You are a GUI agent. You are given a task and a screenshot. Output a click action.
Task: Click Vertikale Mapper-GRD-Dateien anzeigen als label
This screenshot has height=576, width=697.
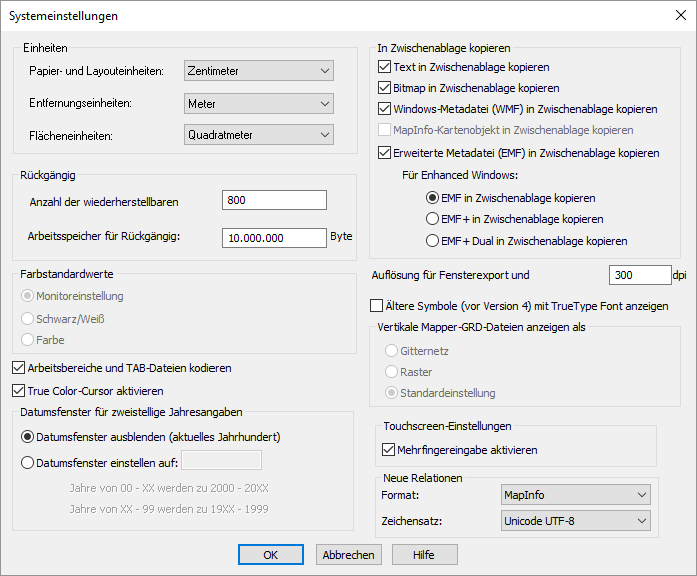pos(481,327)
